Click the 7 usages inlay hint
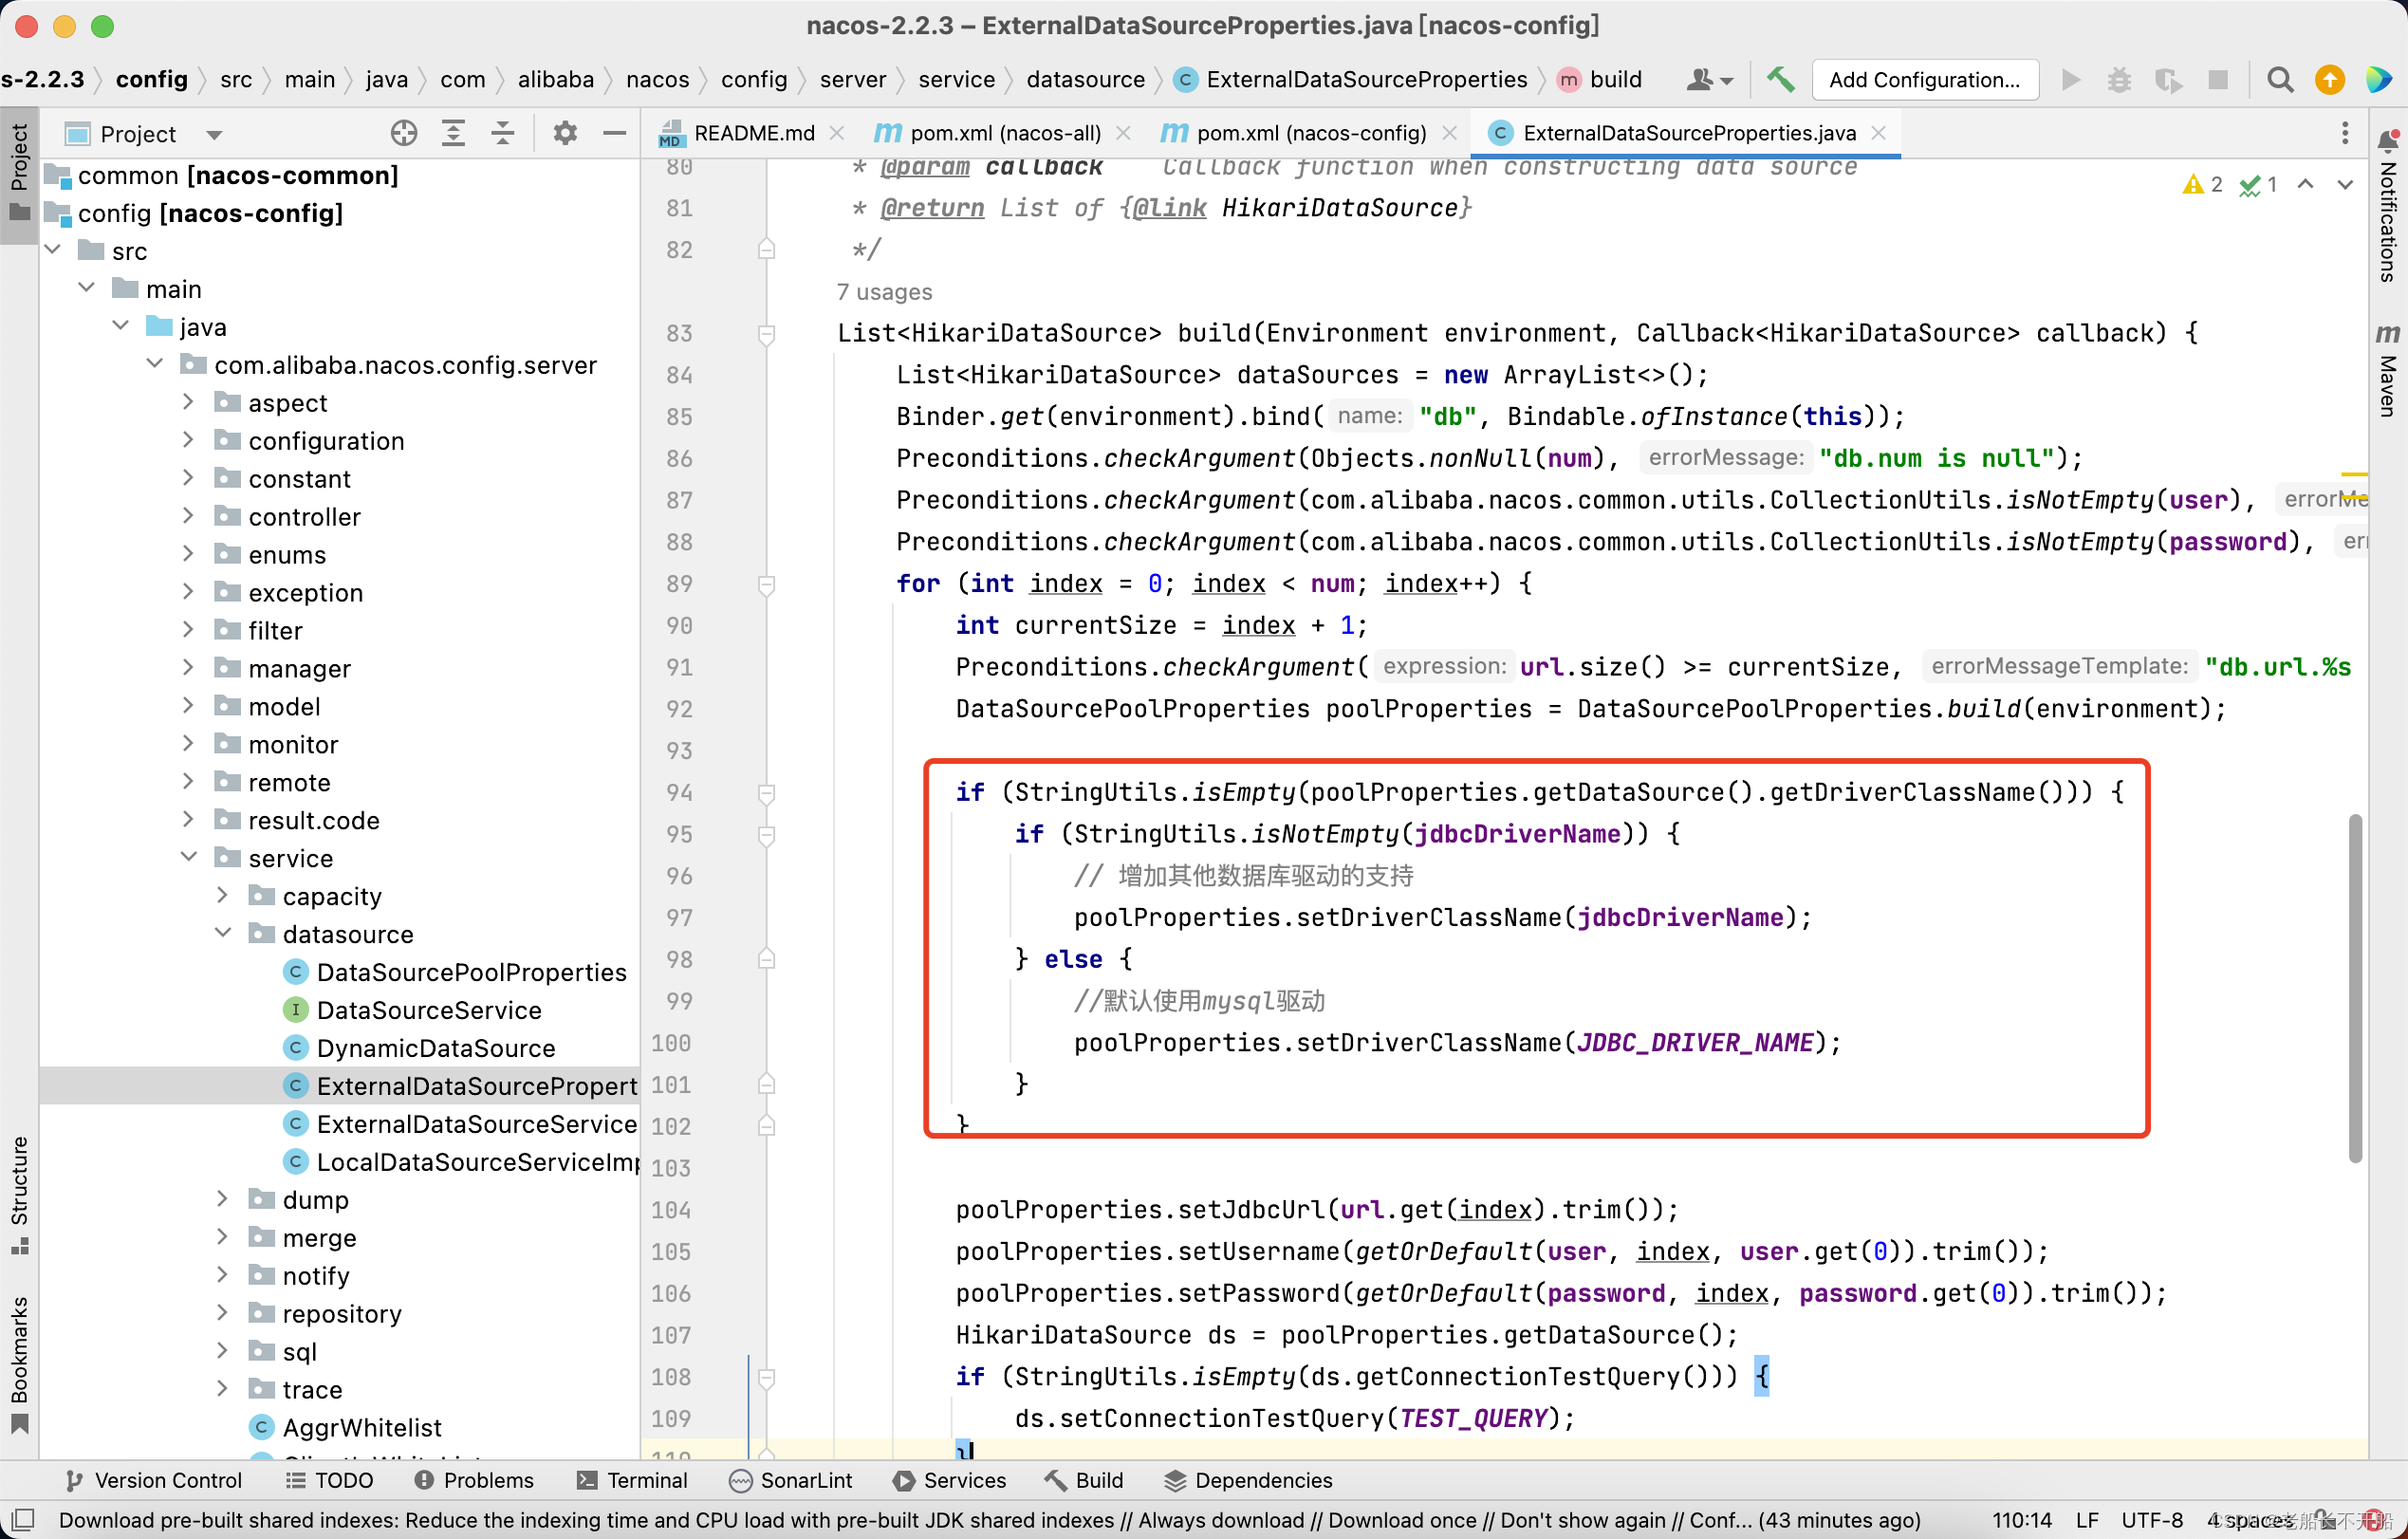Image resolution: width=2408 pixels, height=1539 pixels. (x=884, y=291)
